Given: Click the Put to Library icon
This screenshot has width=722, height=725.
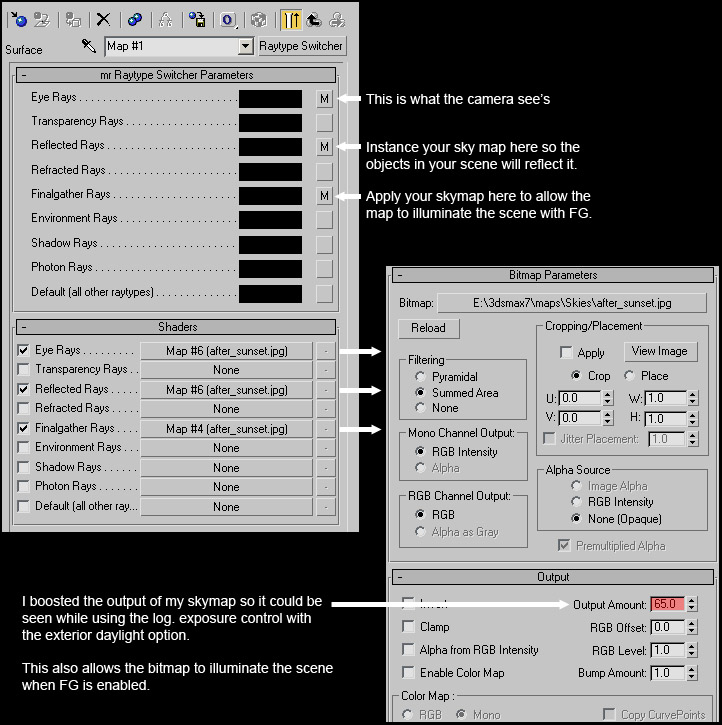Looking at the screenshot, I should [x=197, y=20].
